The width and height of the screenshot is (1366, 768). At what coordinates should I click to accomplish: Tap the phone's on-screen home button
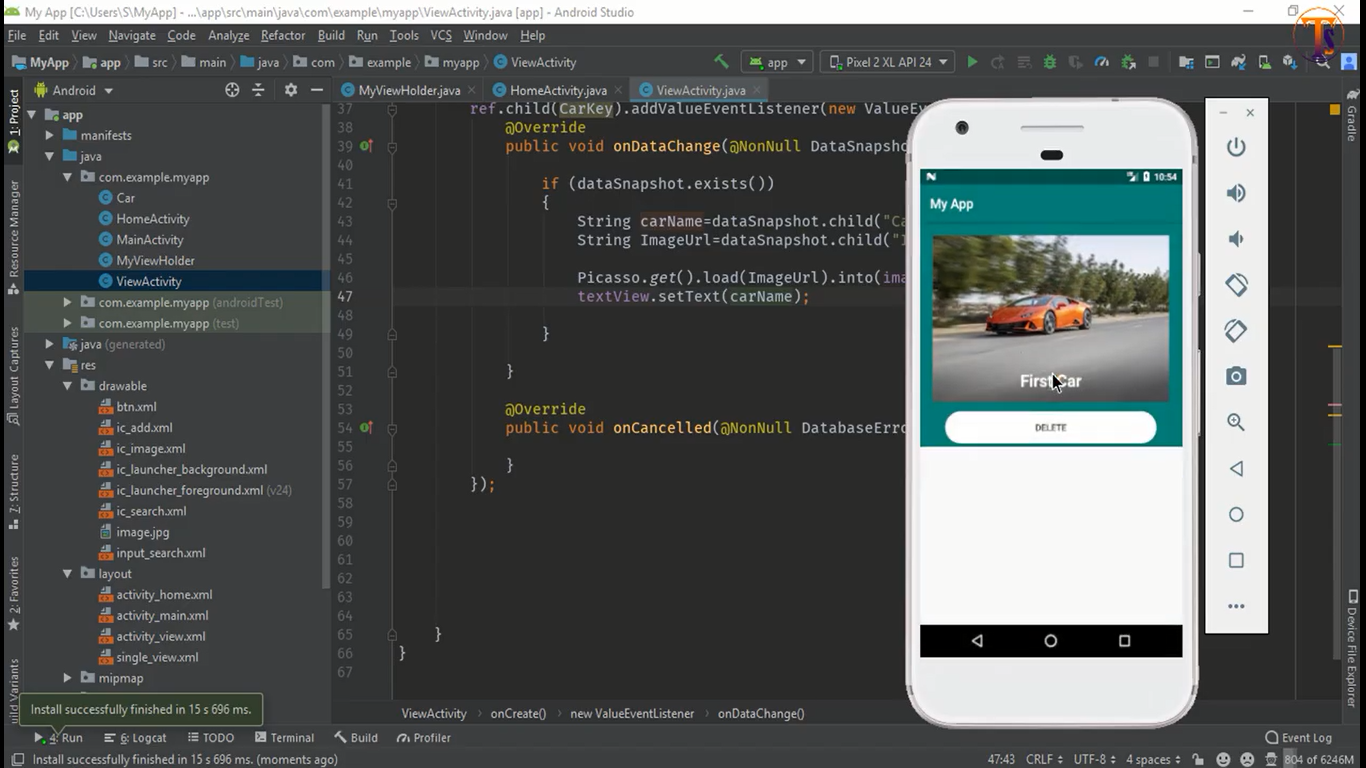pos(1050,641)
